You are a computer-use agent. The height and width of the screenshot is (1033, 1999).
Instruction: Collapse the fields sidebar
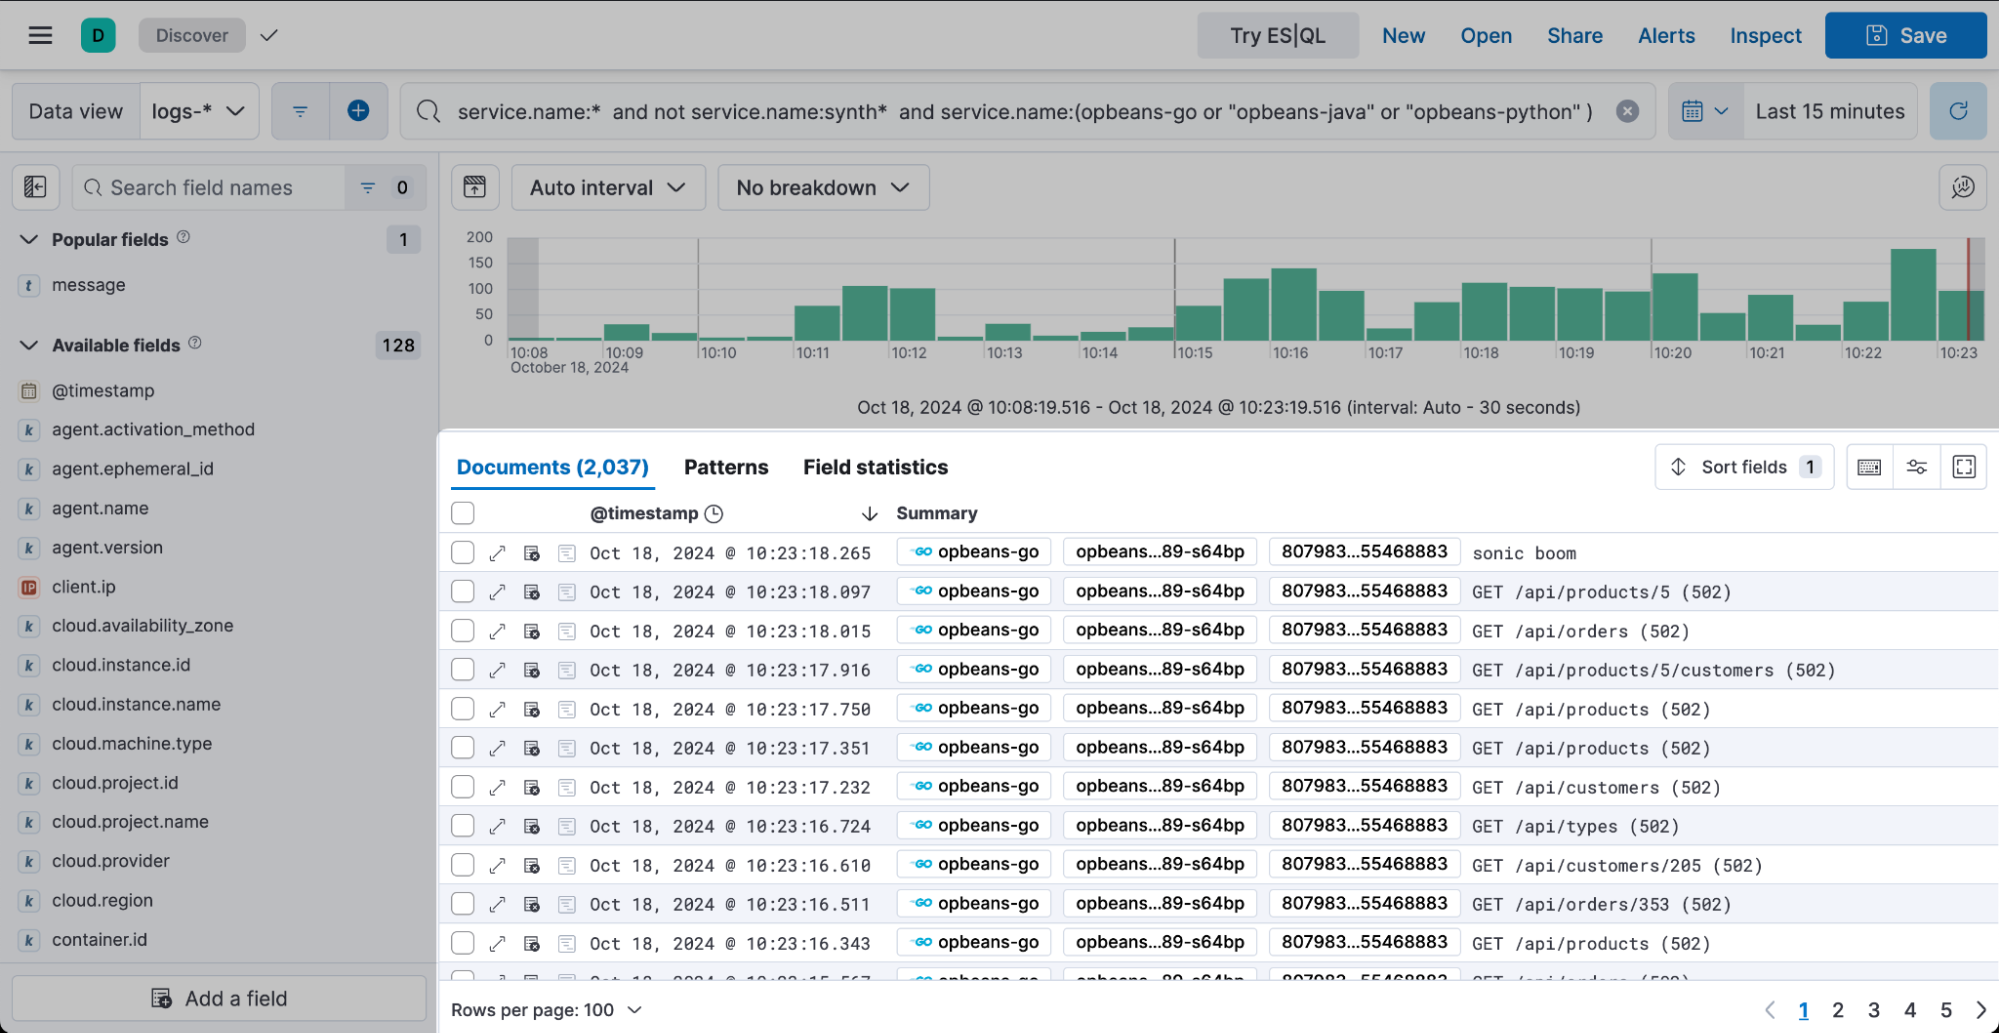tap(36, 188)
